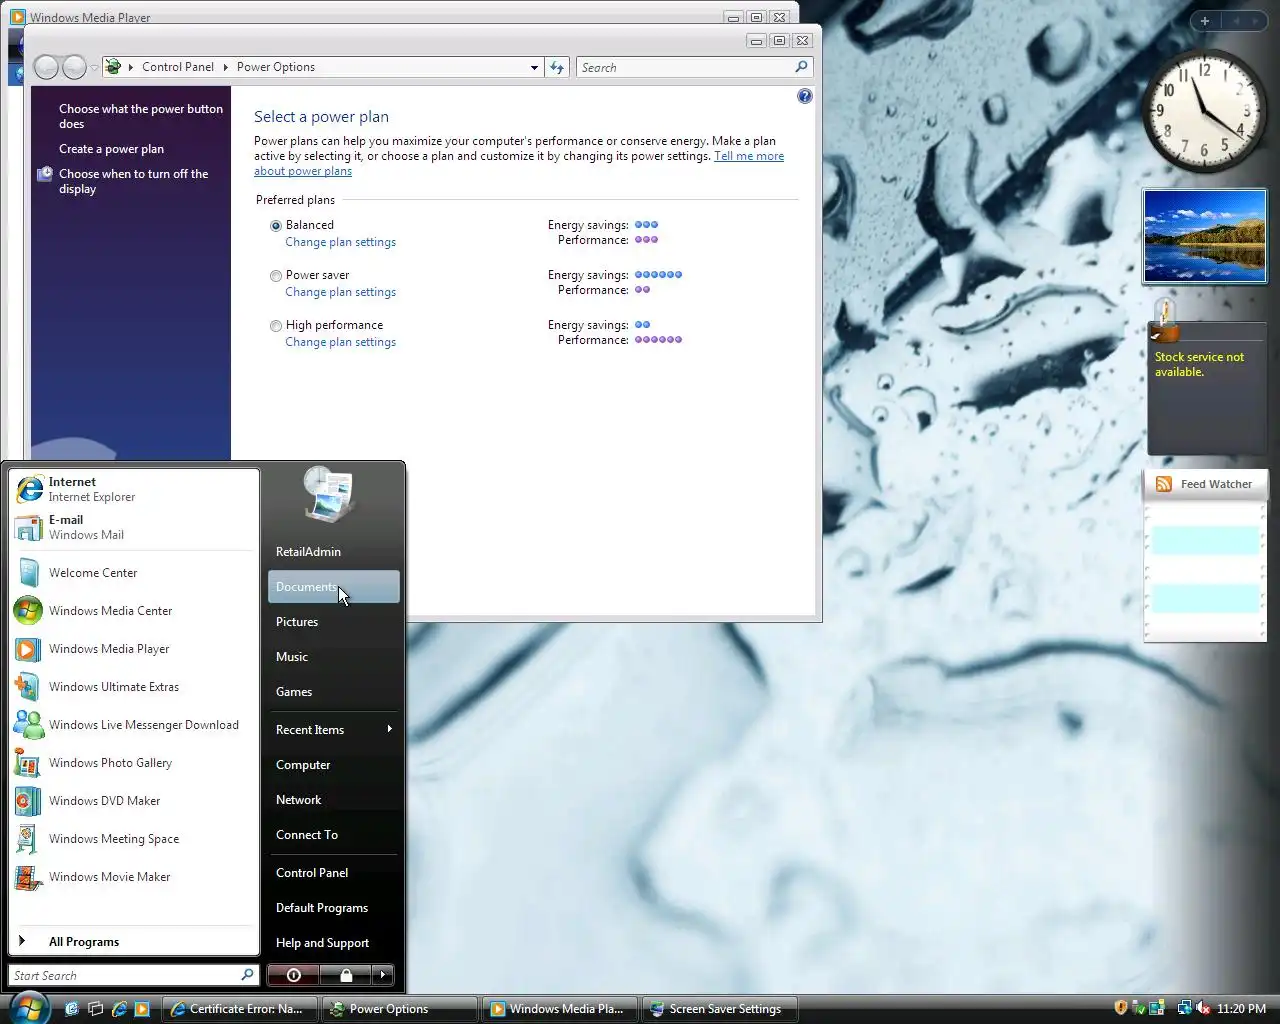1280x1024 pixels.
Task: Click the arrow after Control Panel breadcrumb
Action: (226, 67)
